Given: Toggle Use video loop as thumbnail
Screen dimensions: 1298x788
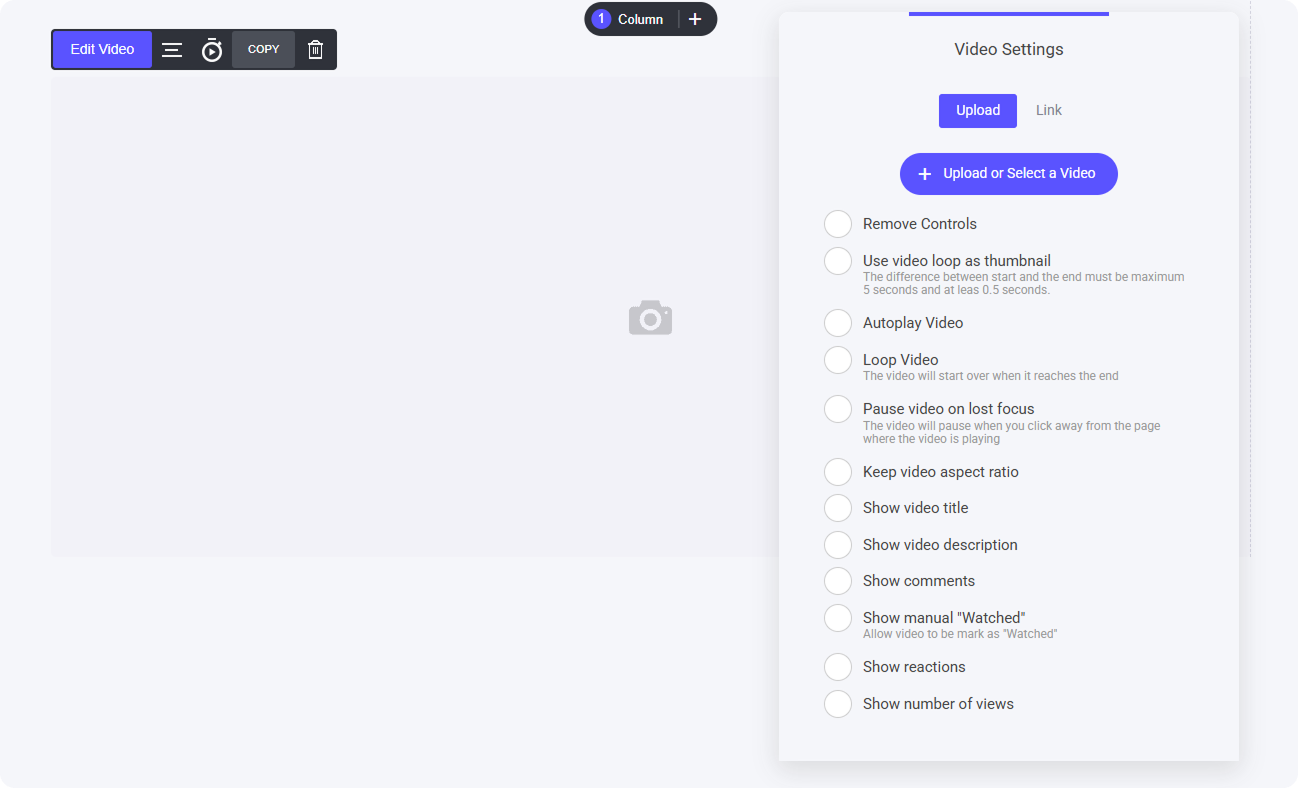Looking at the screenshot, I should click(838, 261).
